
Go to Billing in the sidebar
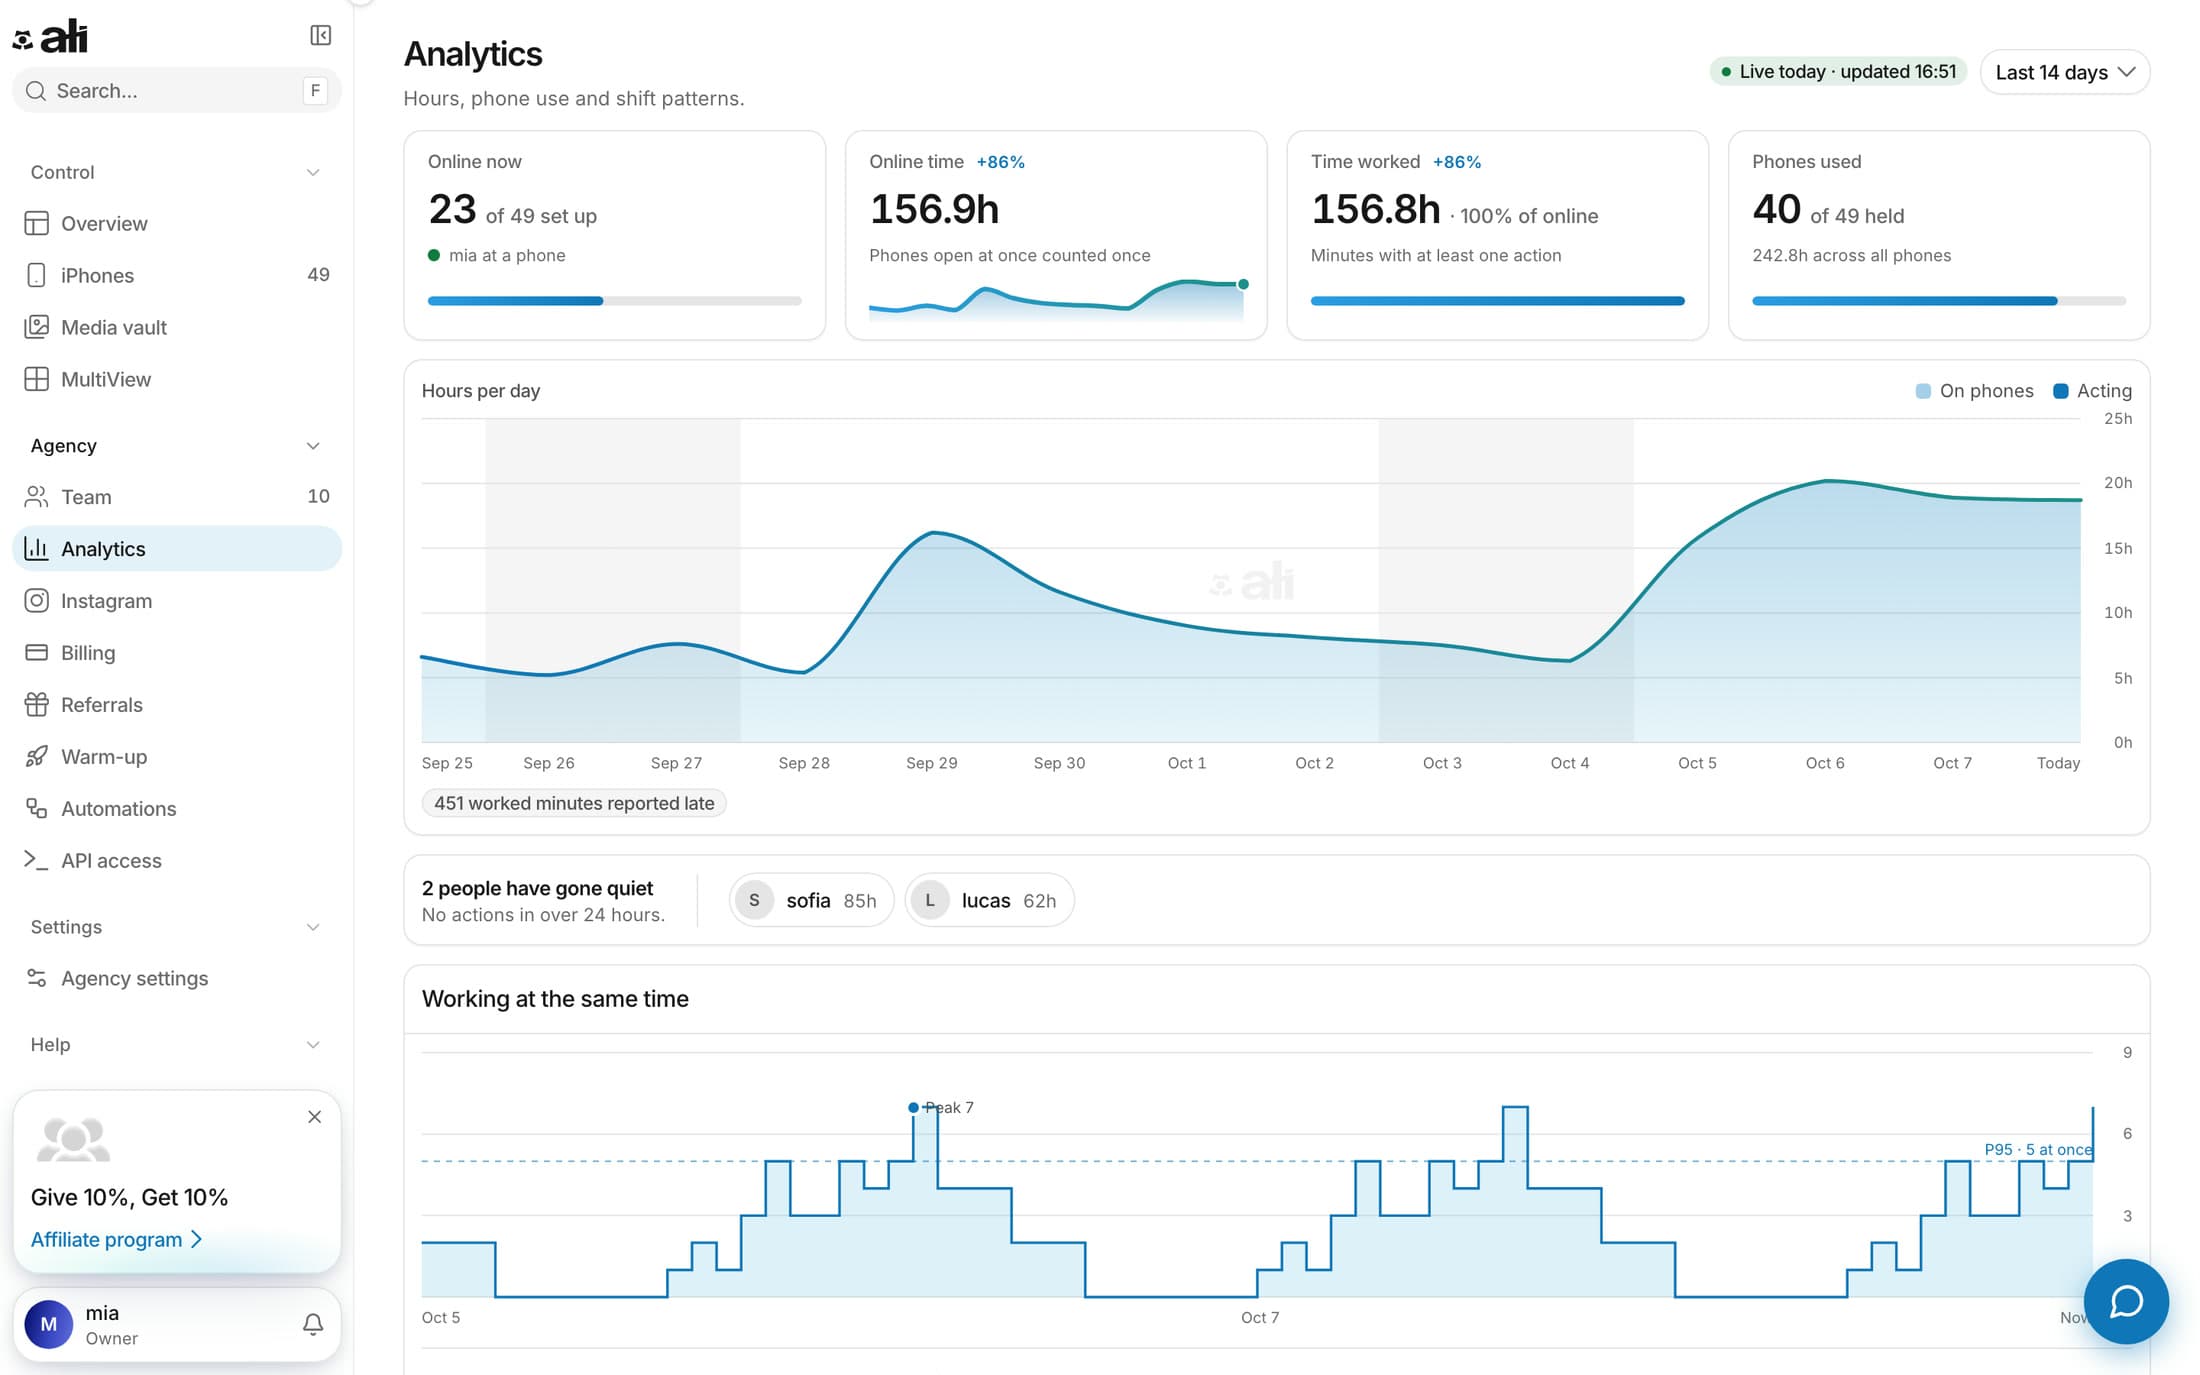[x=177, y=653]
